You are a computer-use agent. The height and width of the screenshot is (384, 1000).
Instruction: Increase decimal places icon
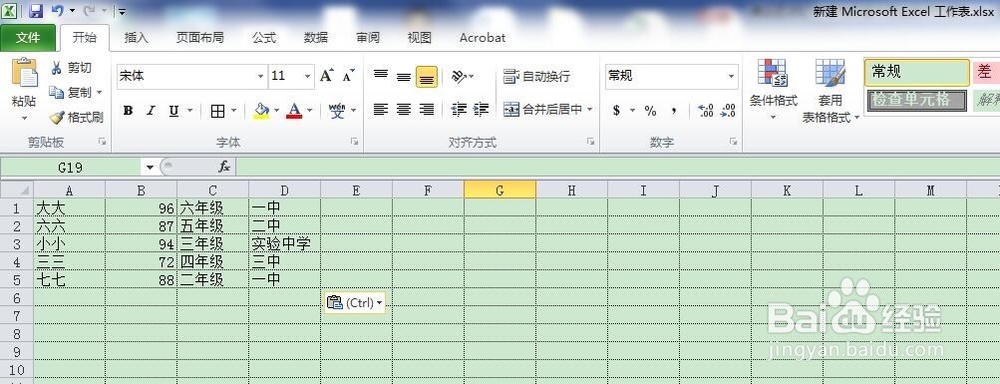[706, 111]
